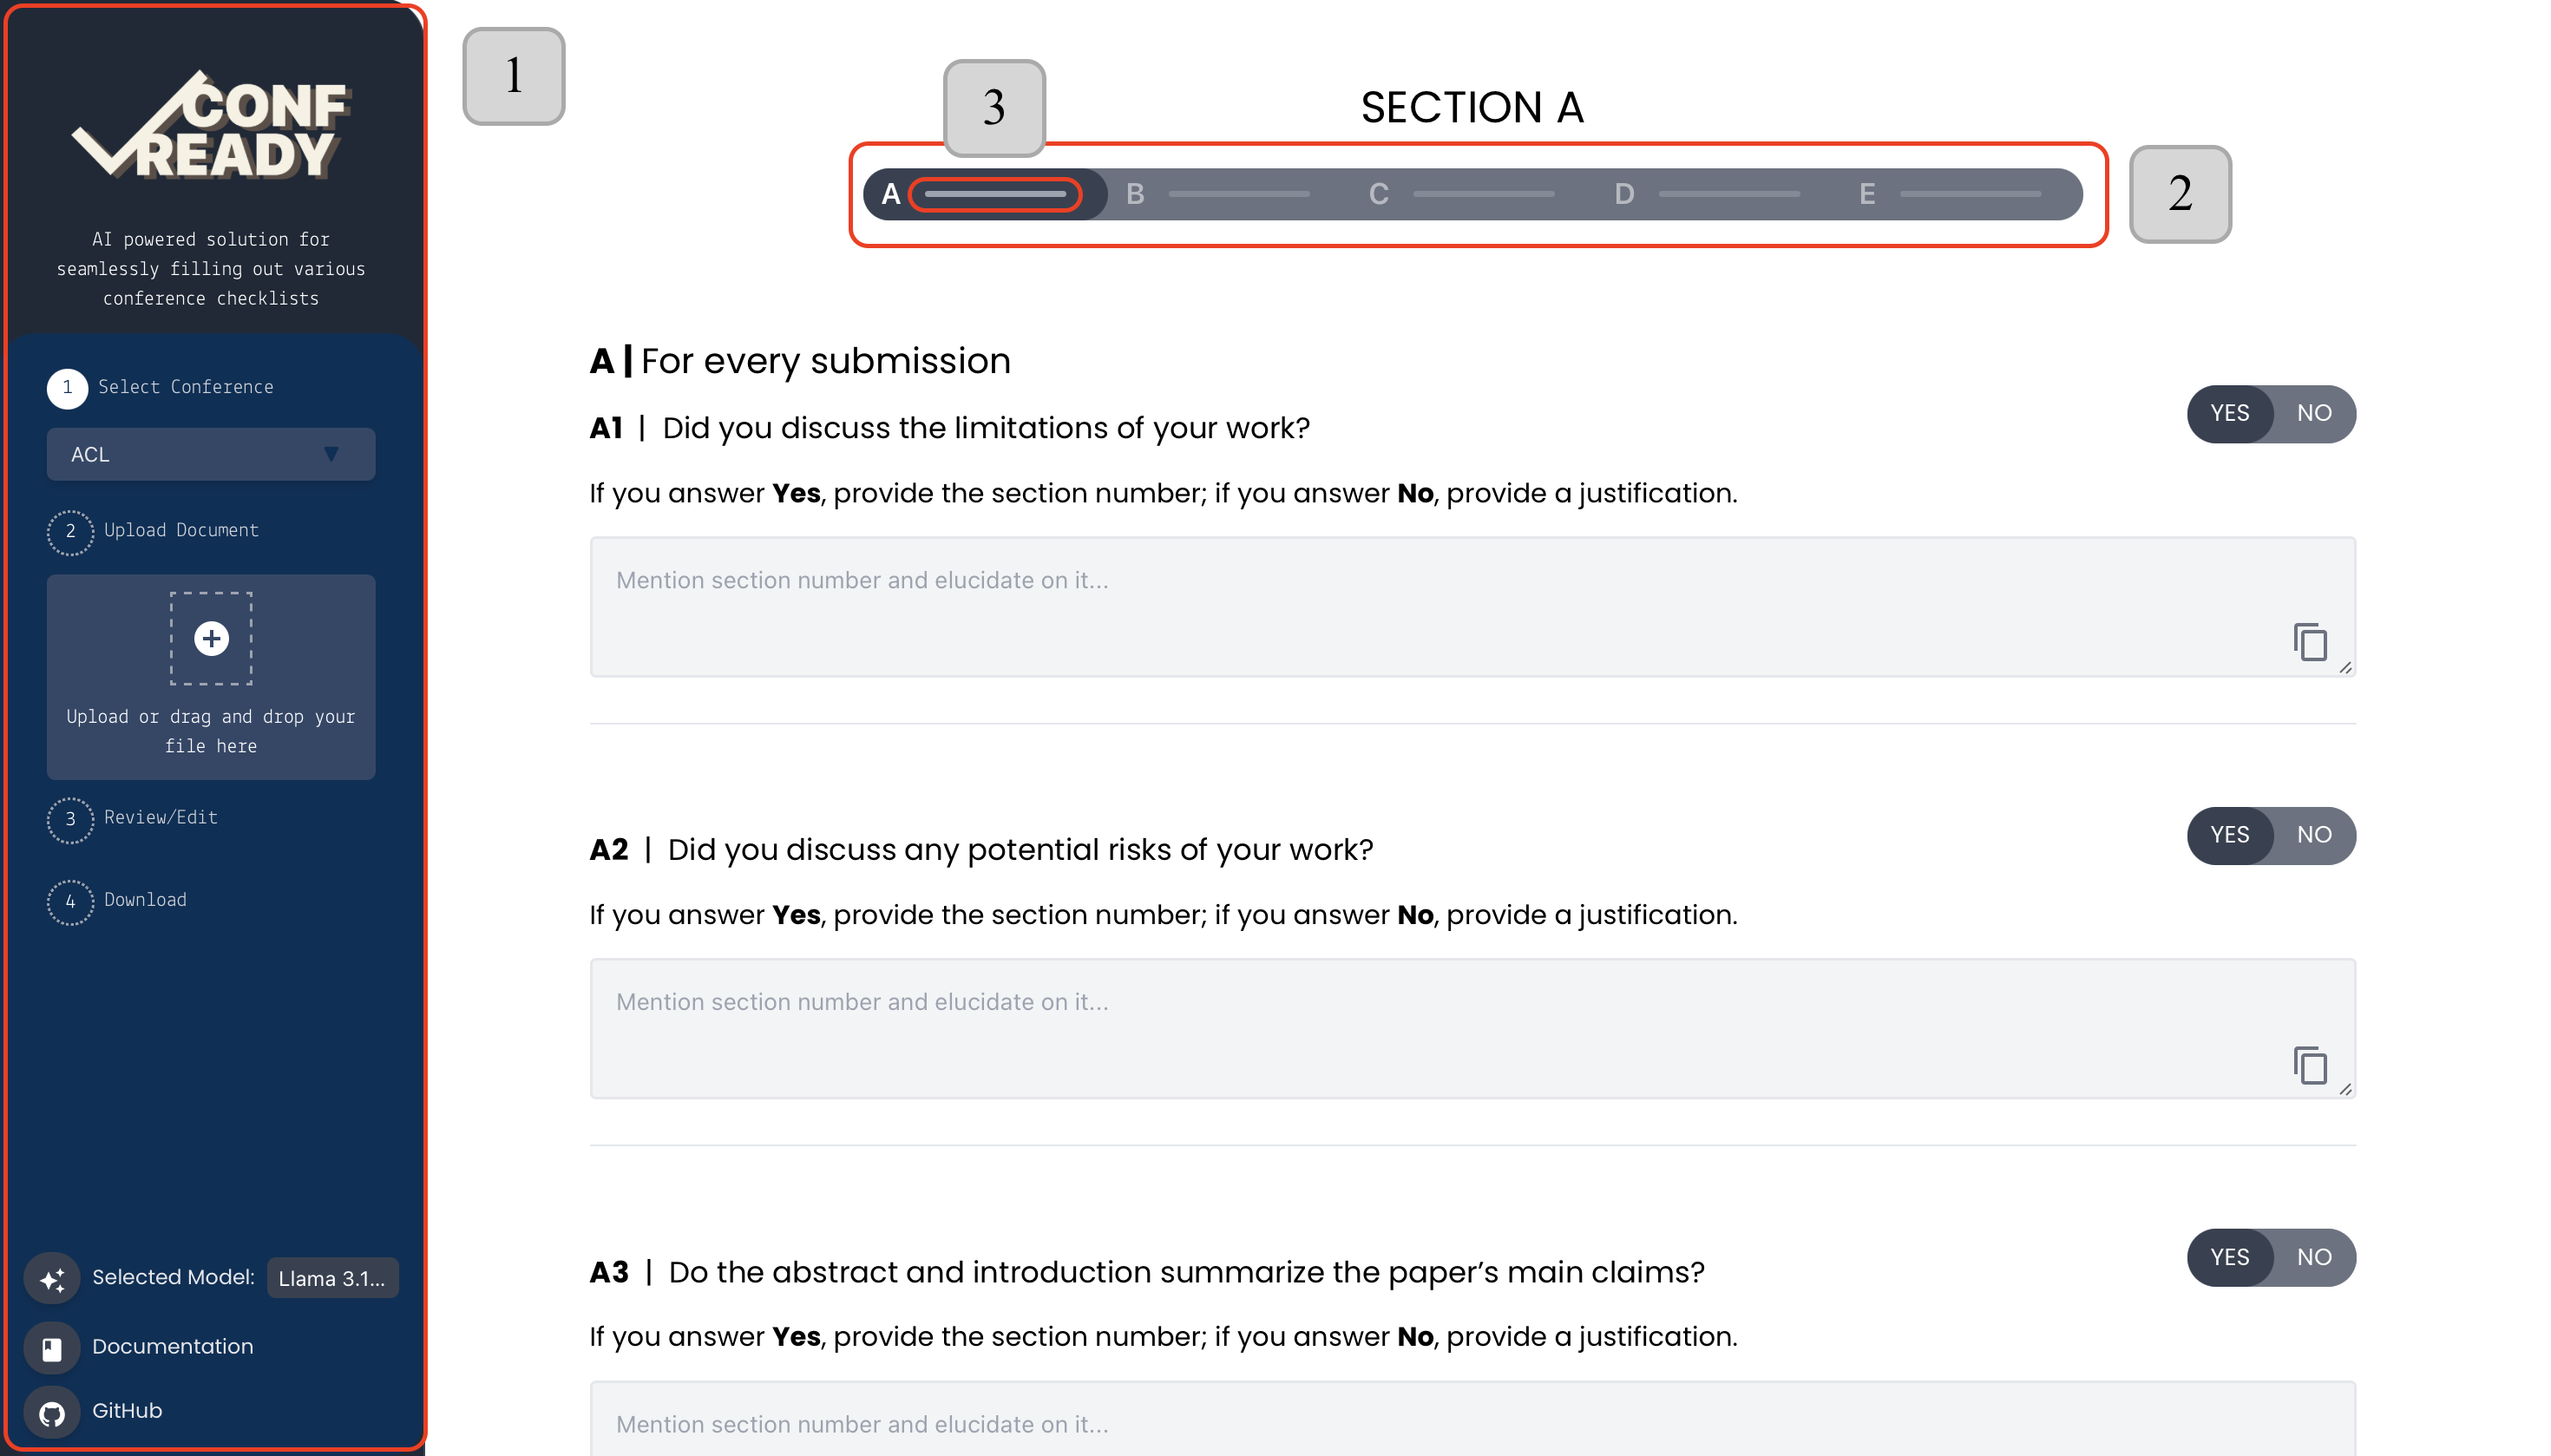Open the GitHub link

[127, 1411]
